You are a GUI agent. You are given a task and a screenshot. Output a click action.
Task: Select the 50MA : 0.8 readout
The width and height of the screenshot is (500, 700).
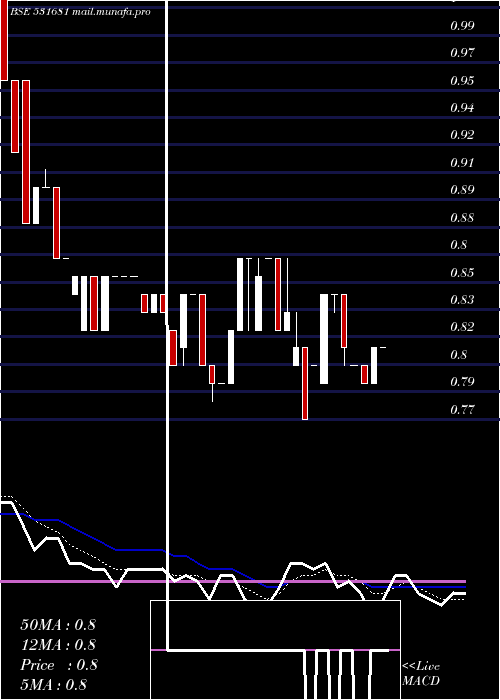pos(58,625)
